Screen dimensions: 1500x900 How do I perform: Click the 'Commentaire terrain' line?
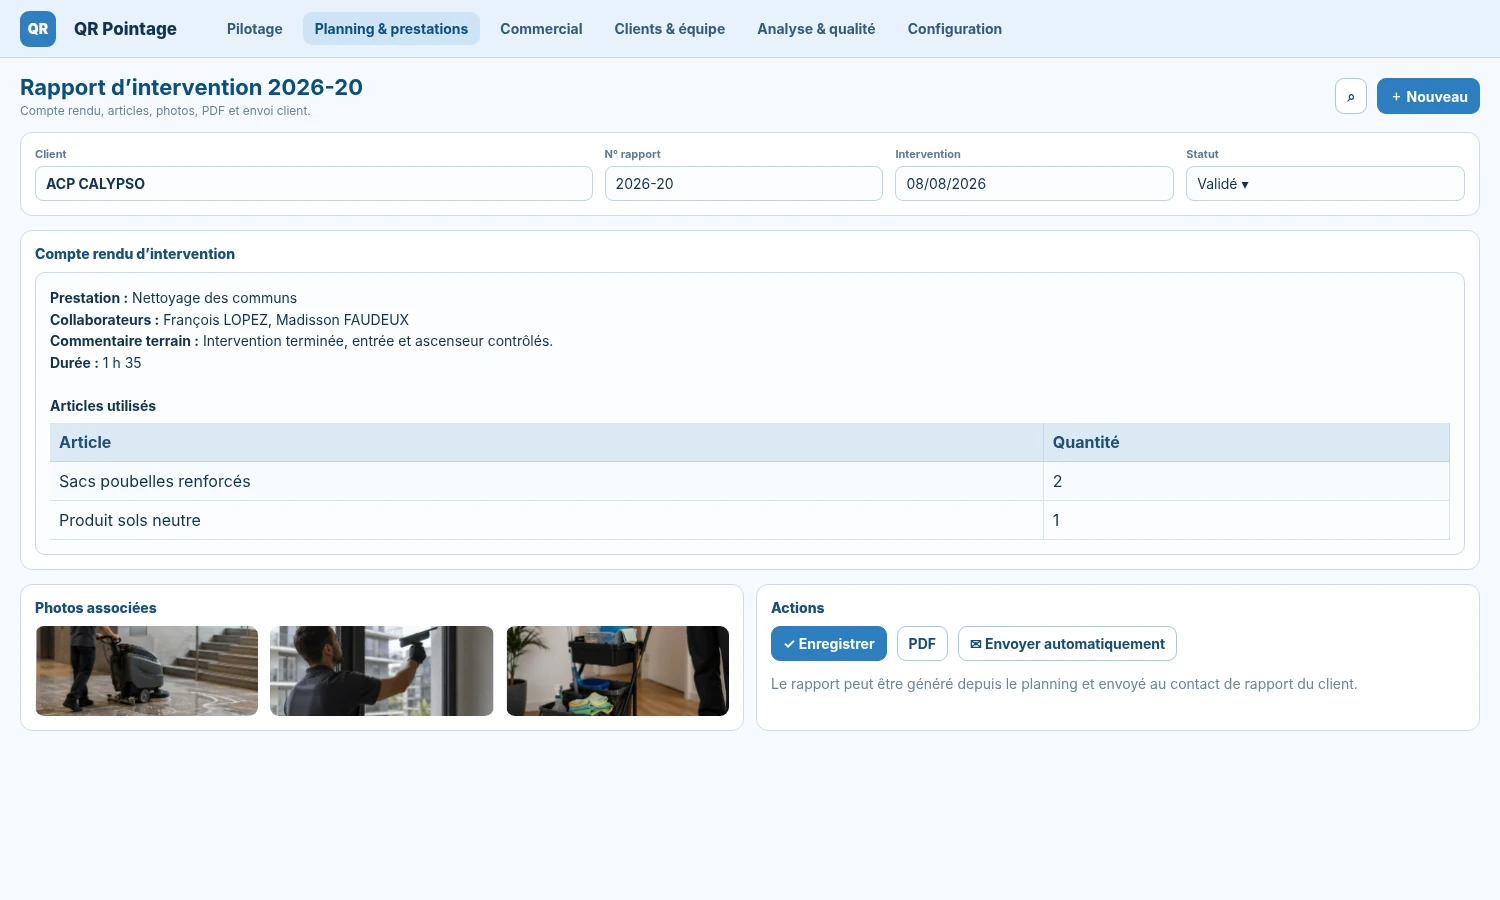pyautogui.click(x=301, y=341)
